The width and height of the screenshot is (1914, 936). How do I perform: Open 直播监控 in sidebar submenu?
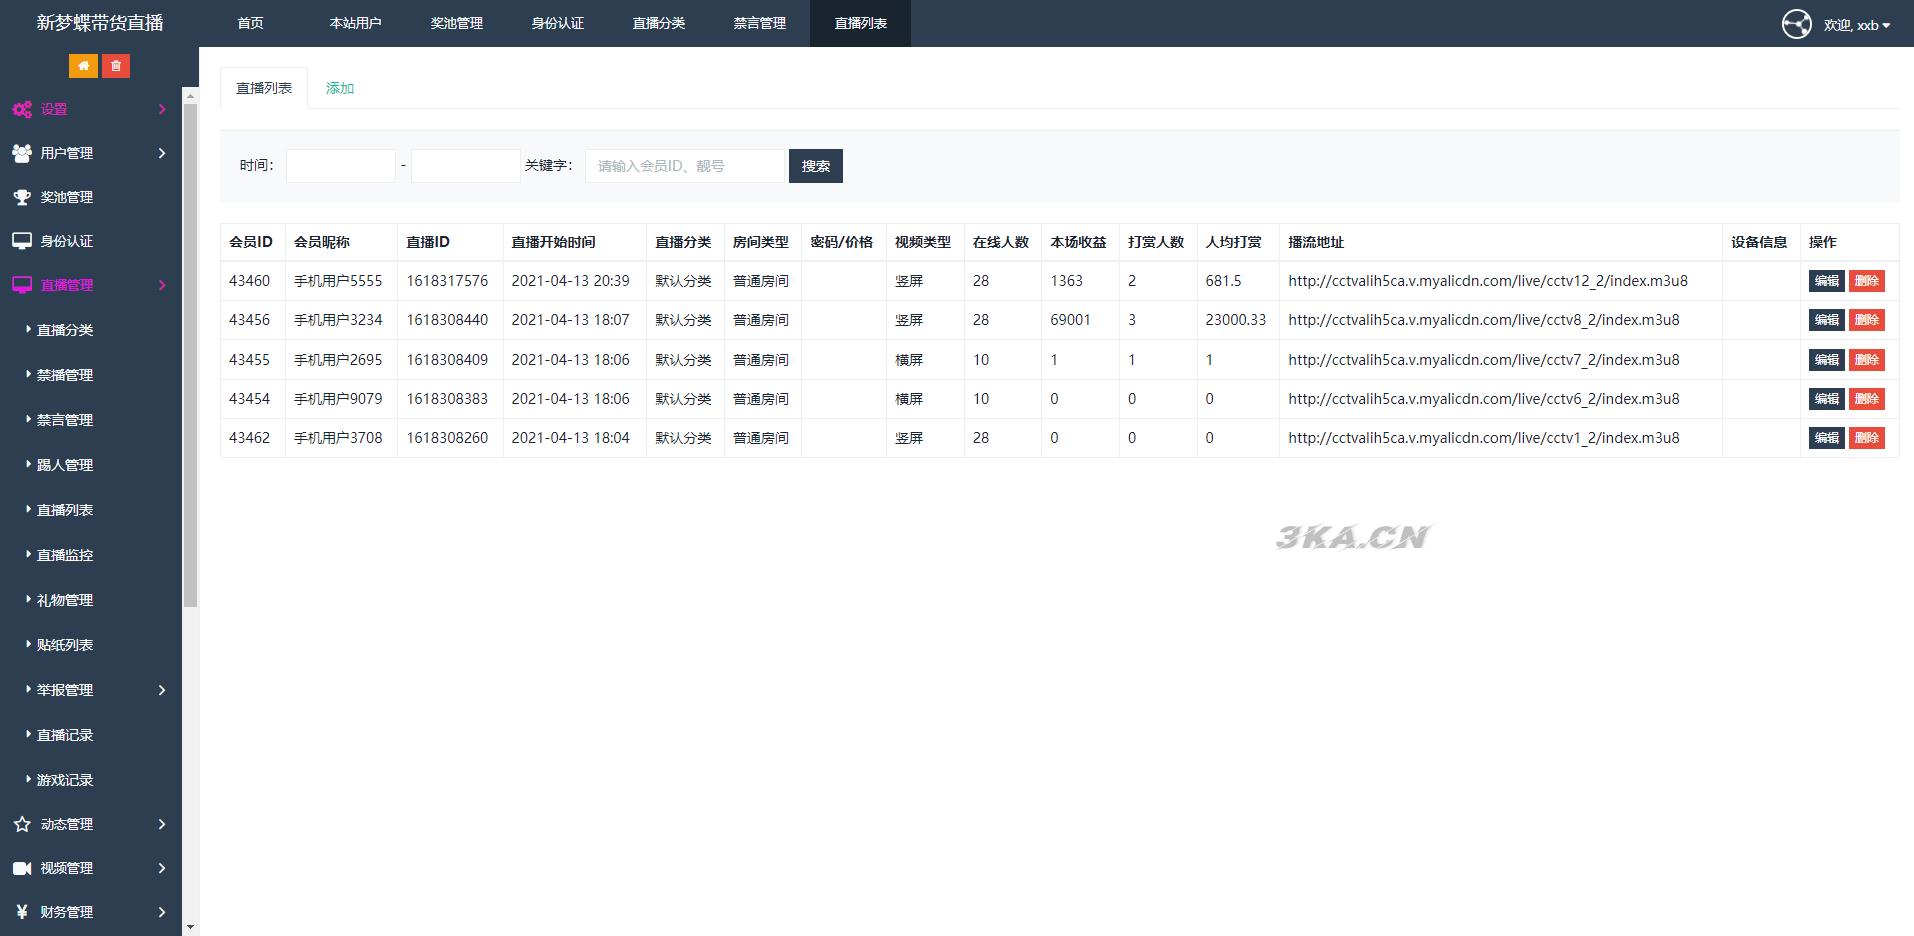pyautogui.click(x=65, y=555)
